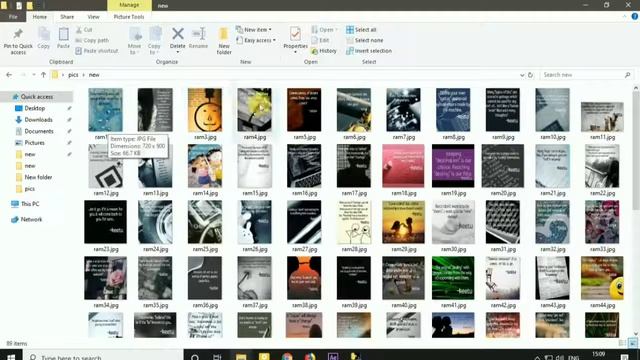Click Cut in Clipboard group
The height and width of the screenshot is (360, 640).
[84, 30]
